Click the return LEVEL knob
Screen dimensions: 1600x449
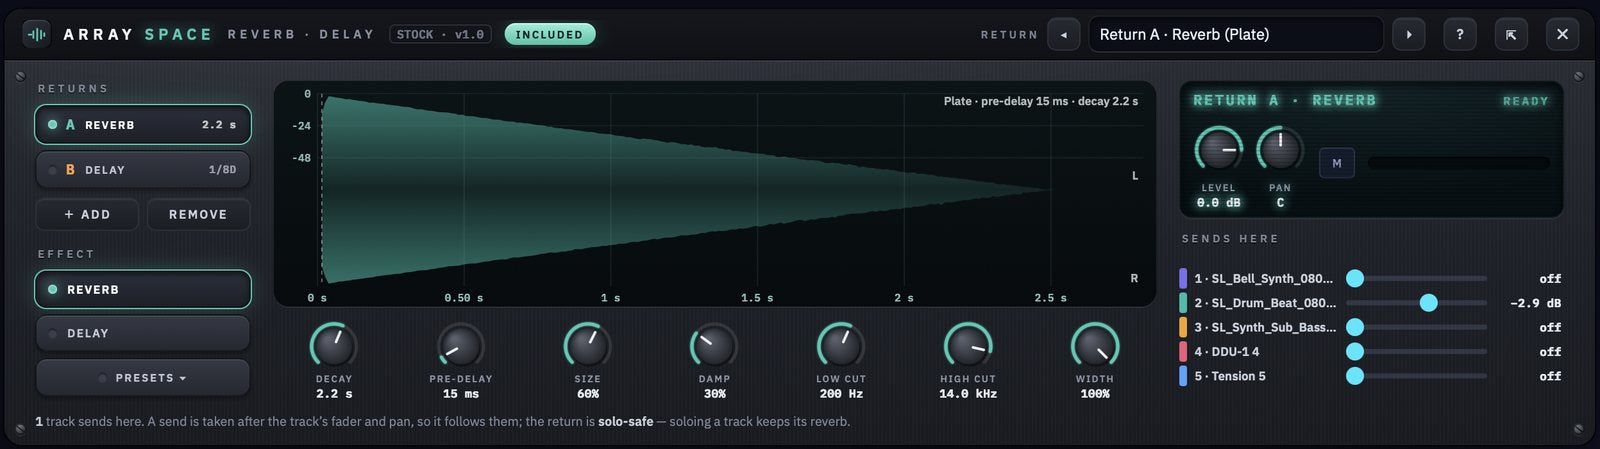pos(1218,150)
